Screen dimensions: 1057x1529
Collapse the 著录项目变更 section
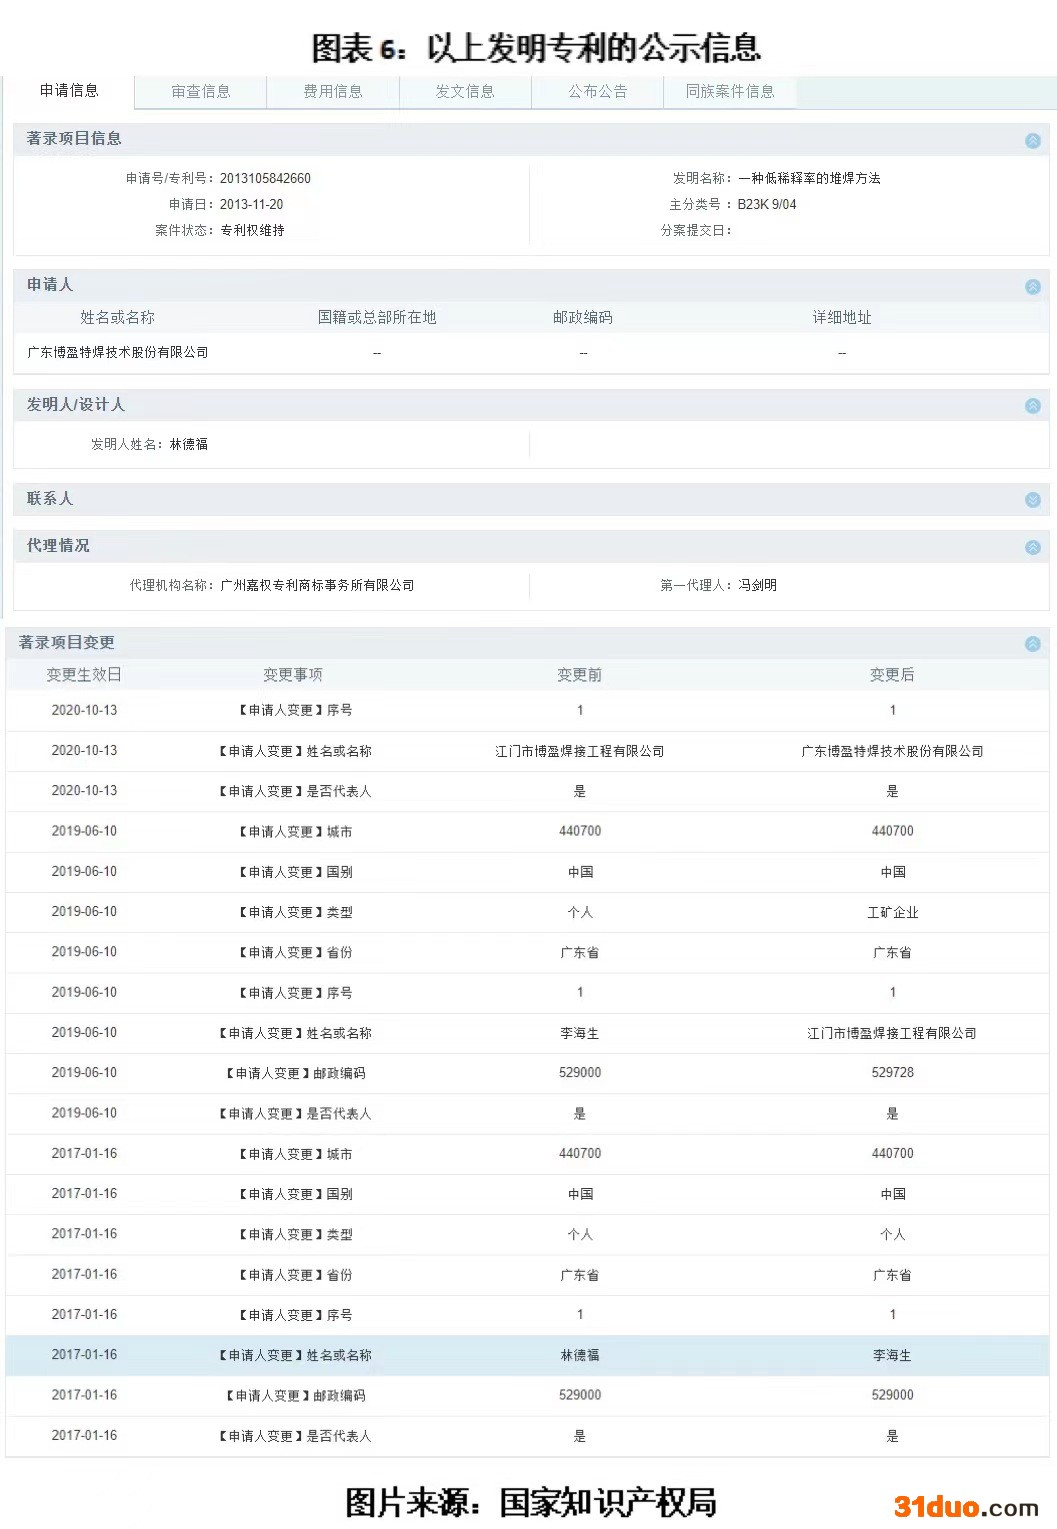[1032, 644]
